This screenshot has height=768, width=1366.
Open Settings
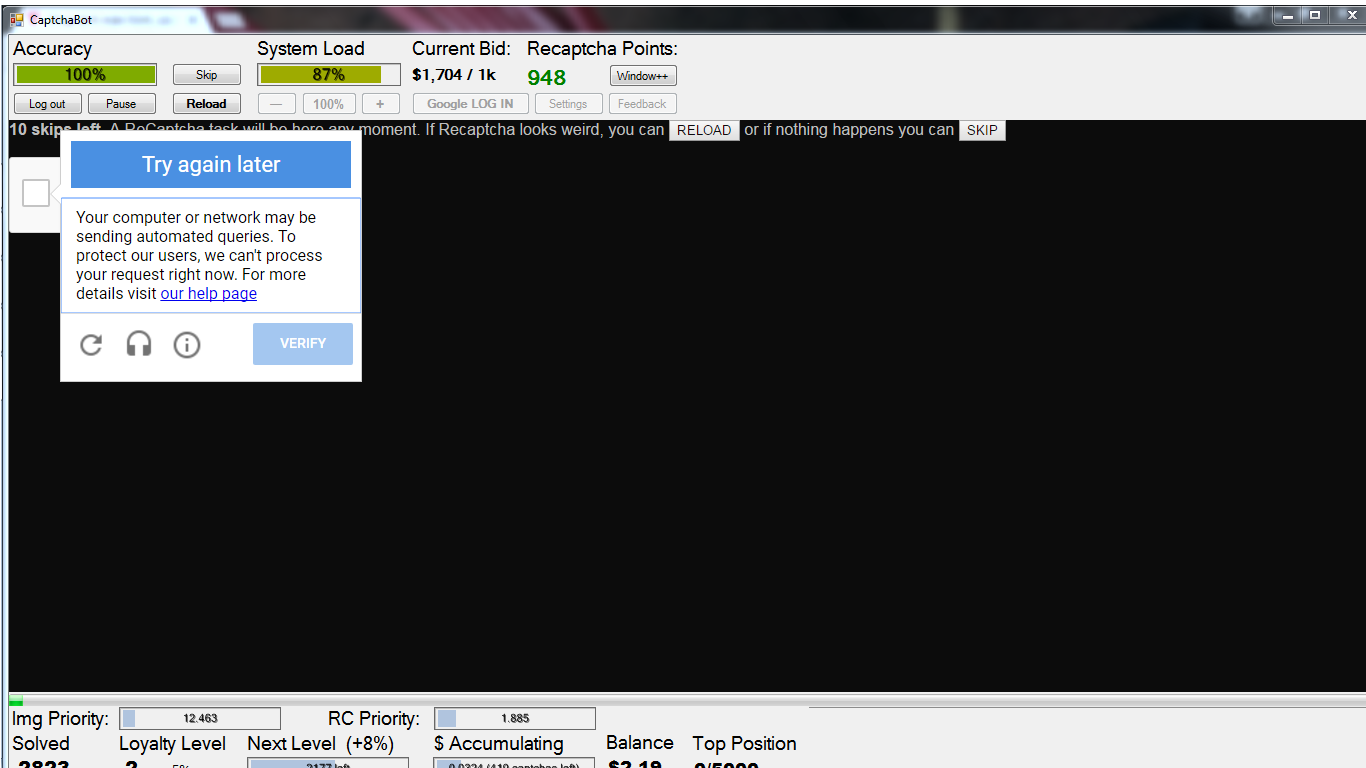tap(568, 104)
